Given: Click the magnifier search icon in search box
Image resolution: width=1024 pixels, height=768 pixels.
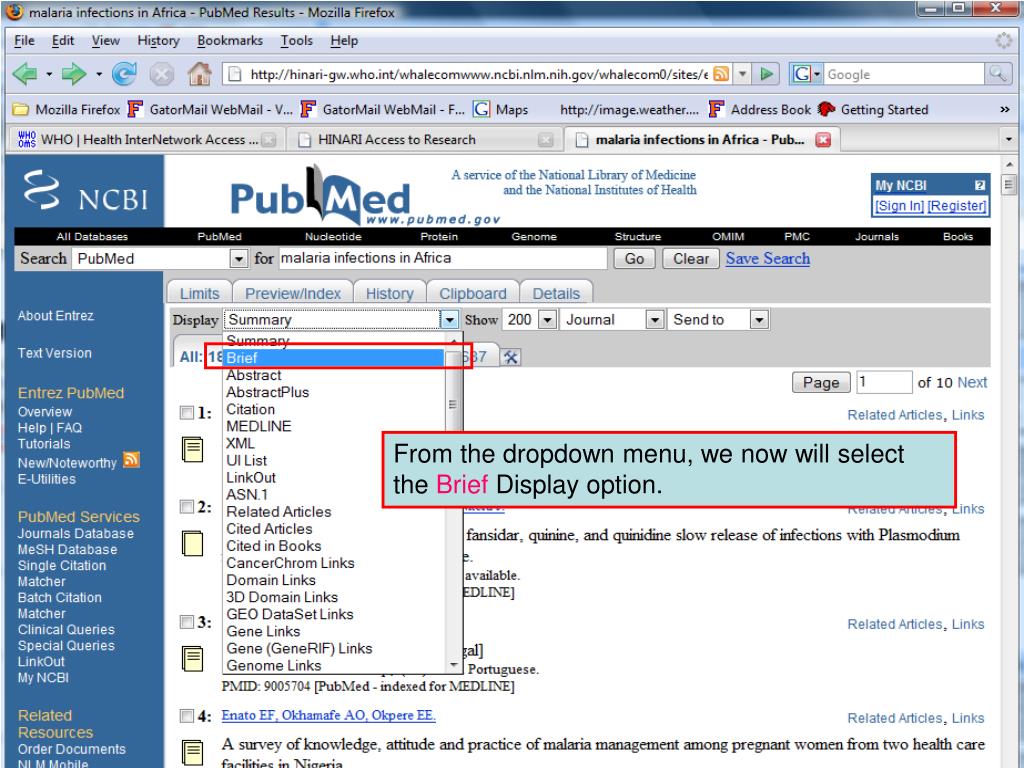Looking at the screenshot, I should [x=997, y=74].
